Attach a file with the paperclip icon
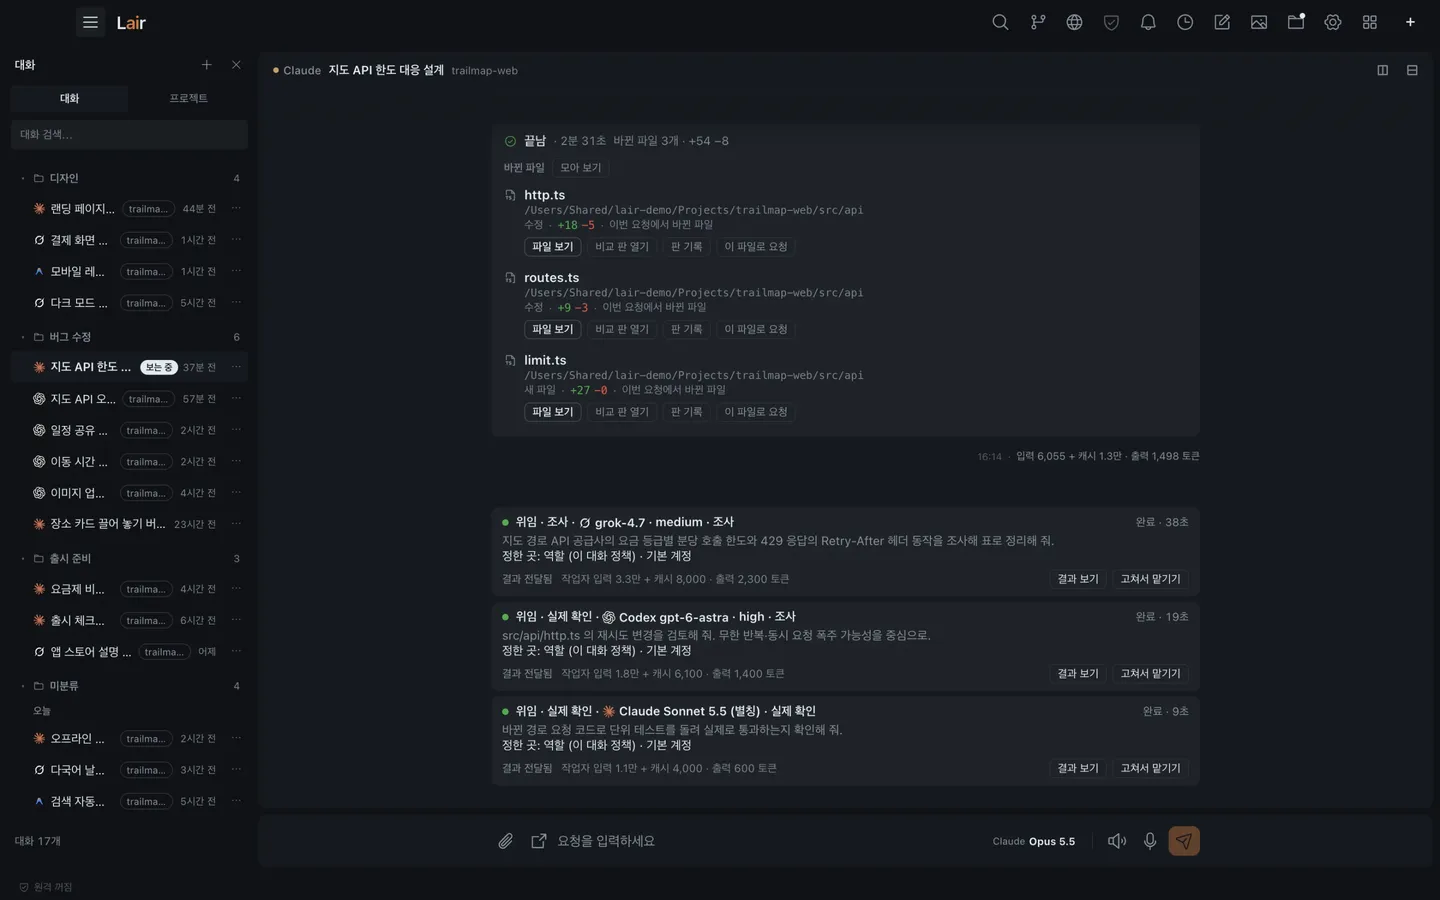 (x=506, y=841)
